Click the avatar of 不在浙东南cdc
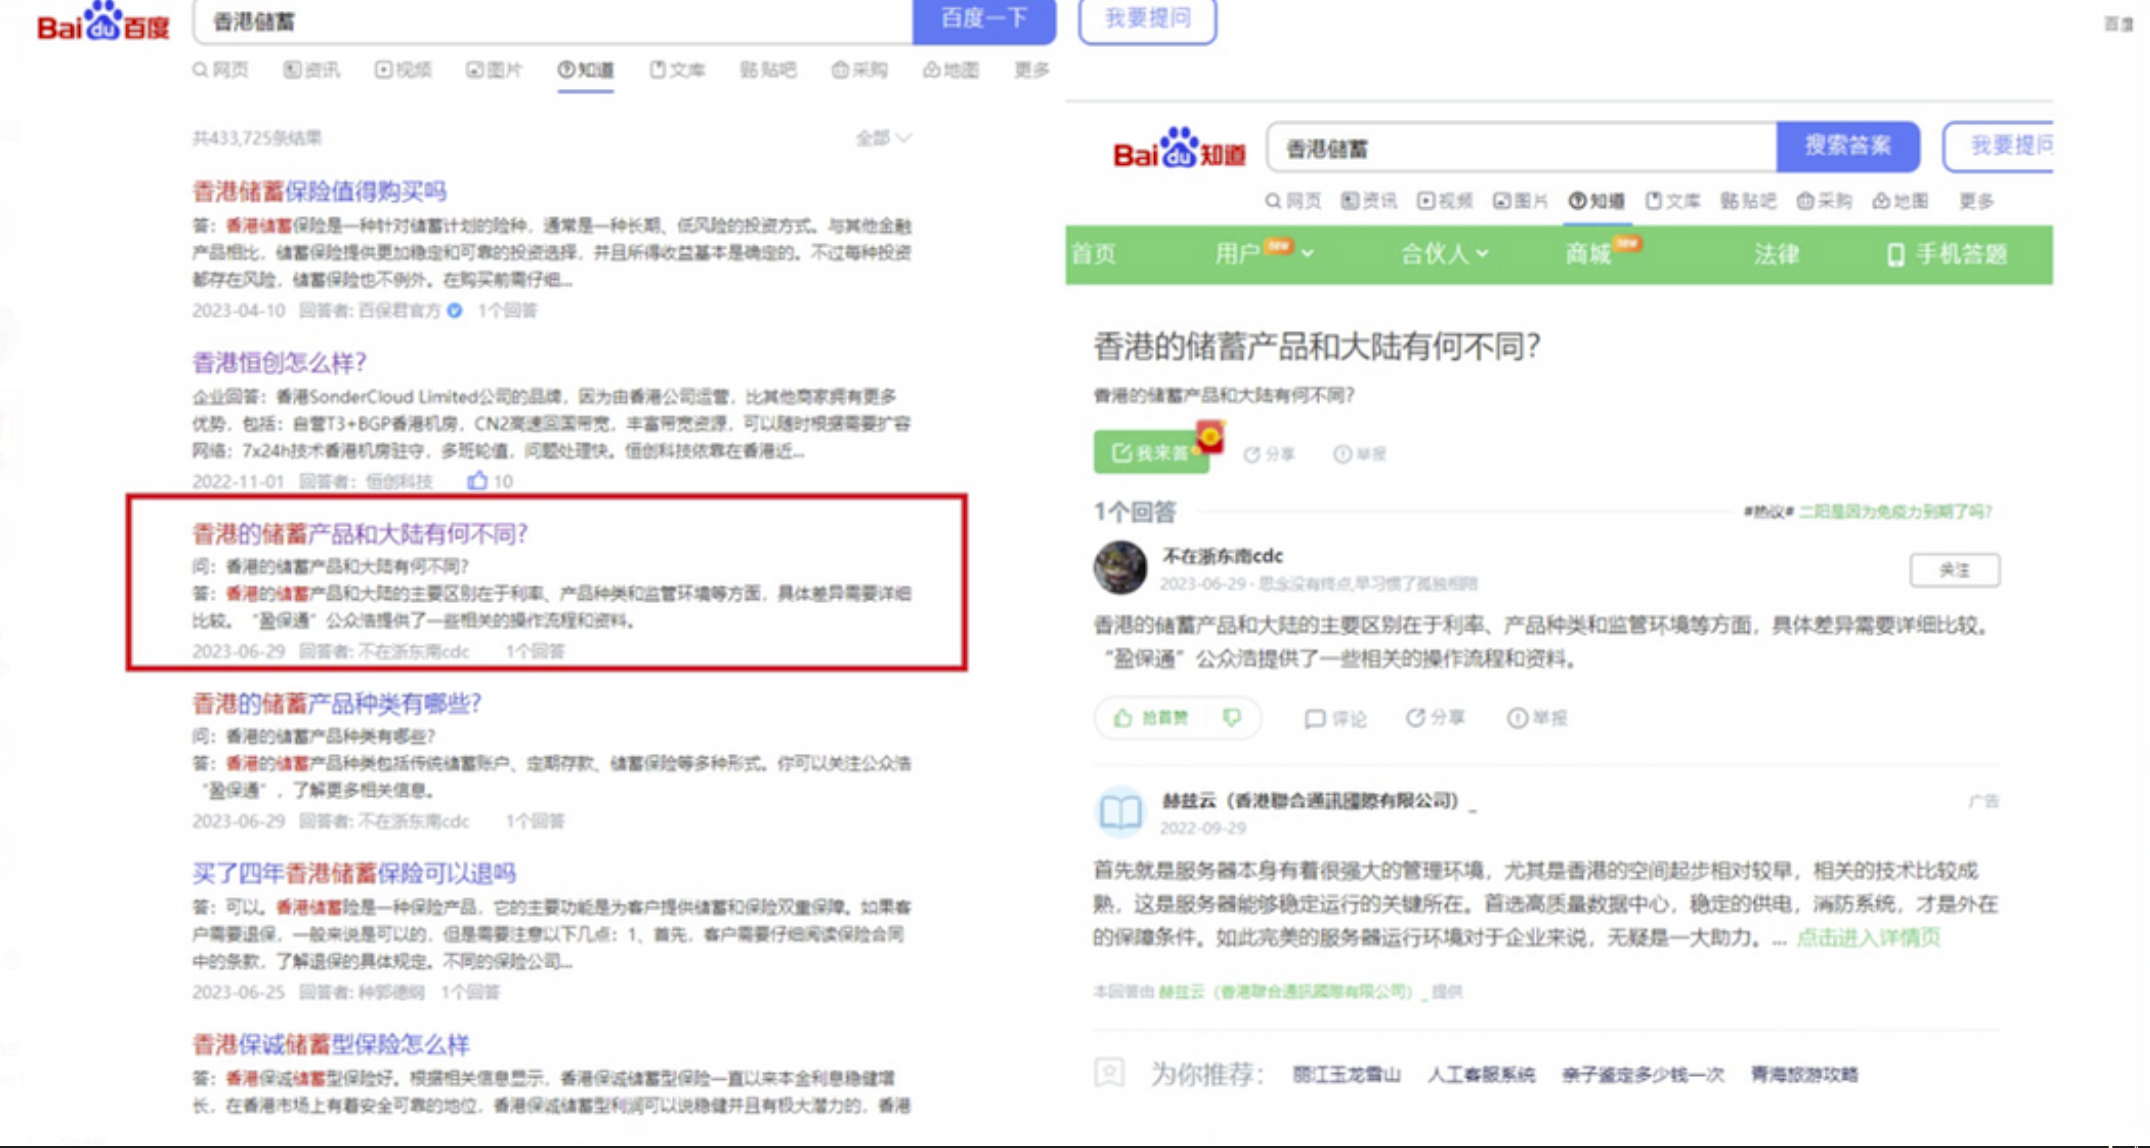 1119,567
